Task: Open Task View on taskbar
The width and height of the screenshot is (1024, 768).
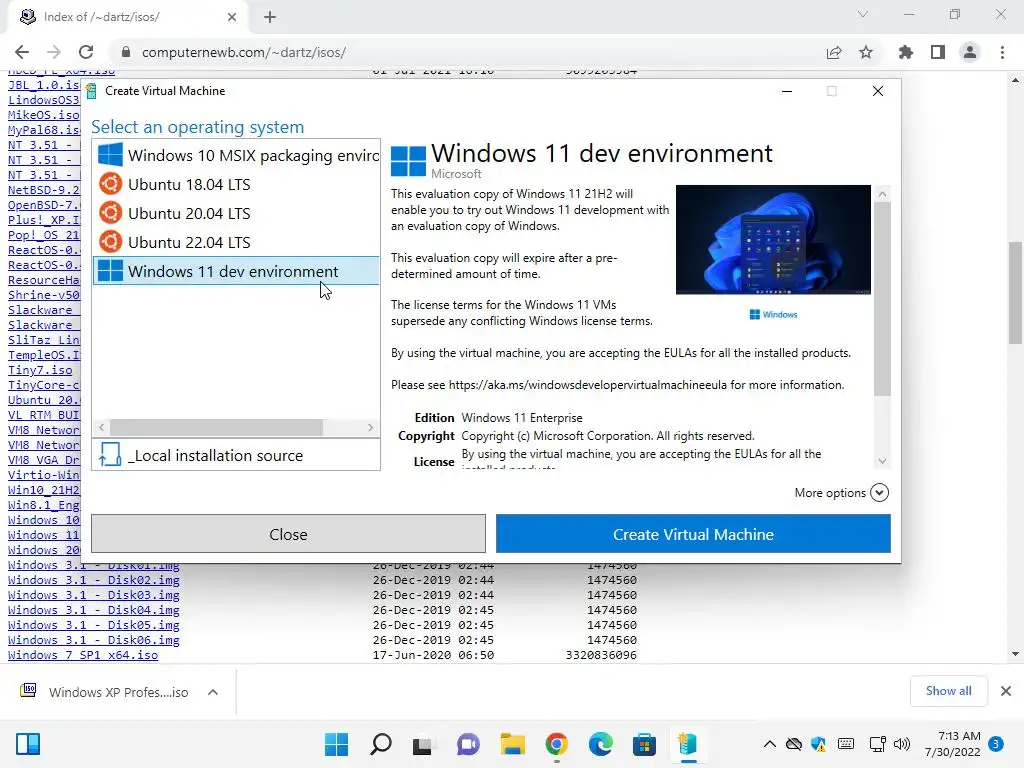Action: (x=423, y=744)
